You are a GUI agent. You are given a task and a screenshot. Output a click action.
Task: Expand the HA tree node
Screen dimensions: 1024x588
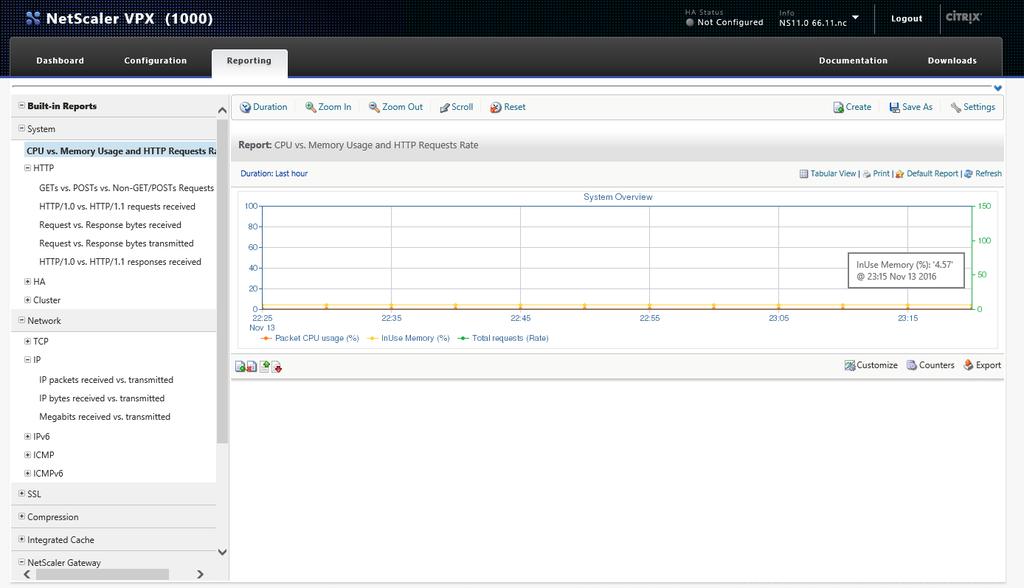27,282
